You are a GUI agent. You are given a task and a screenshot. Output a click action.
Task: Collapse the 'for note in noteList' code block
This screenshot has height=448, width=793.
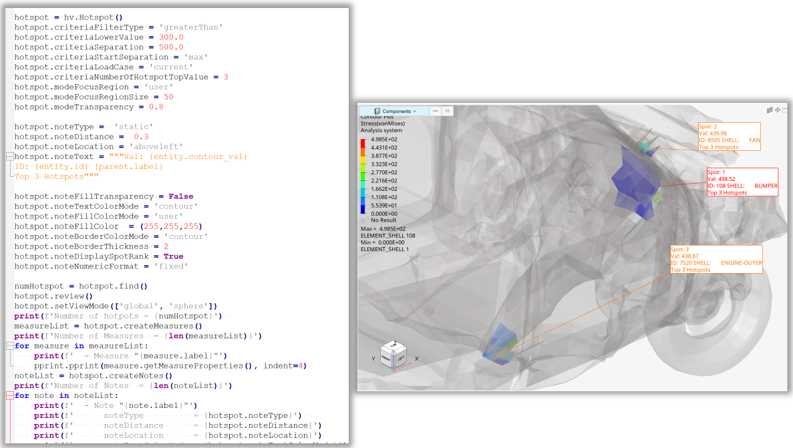[x=10, y=395]
